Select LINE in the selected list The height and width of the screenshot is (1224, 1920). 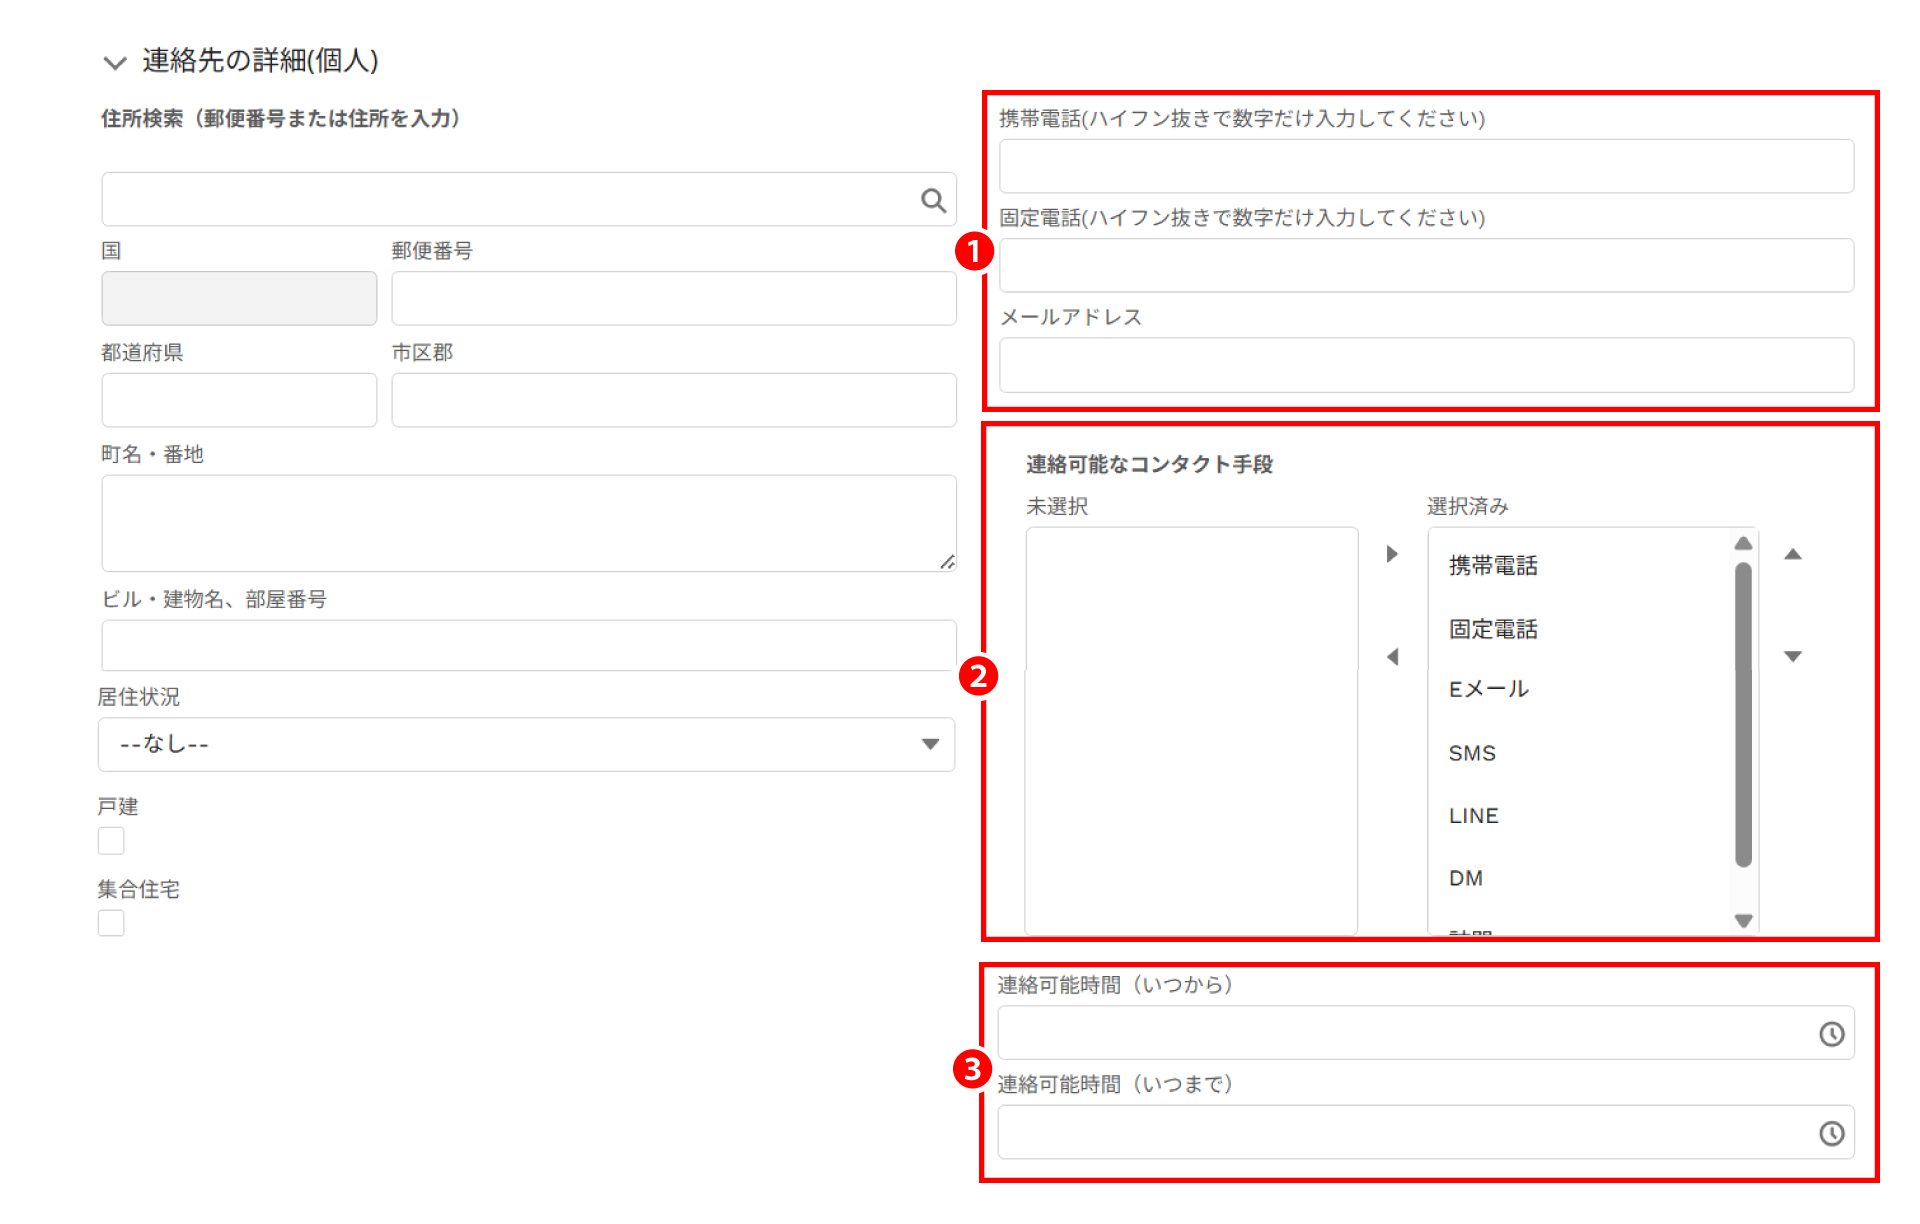(1473, 816)
